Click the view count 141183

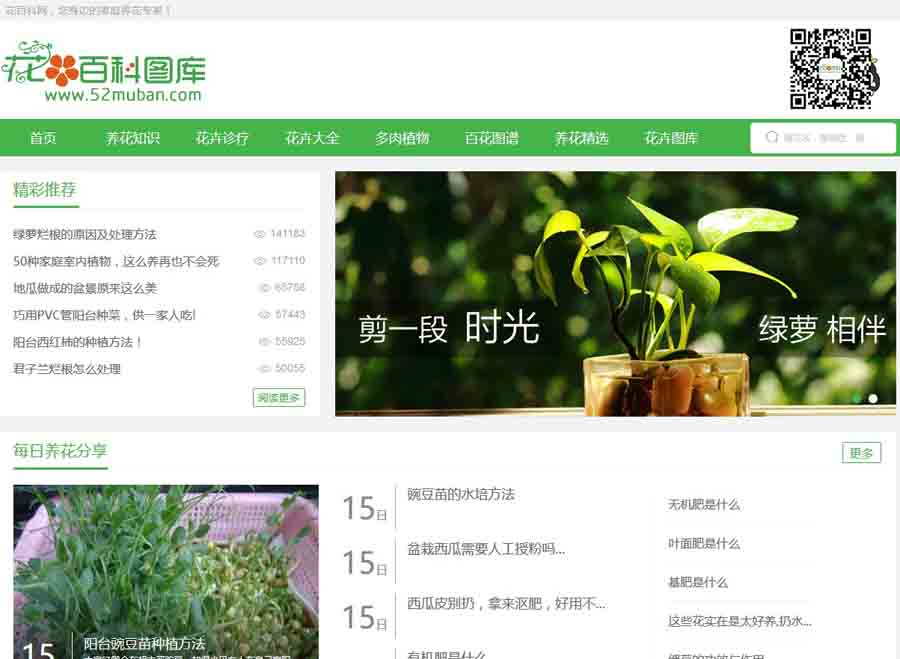tap(288, 234)
